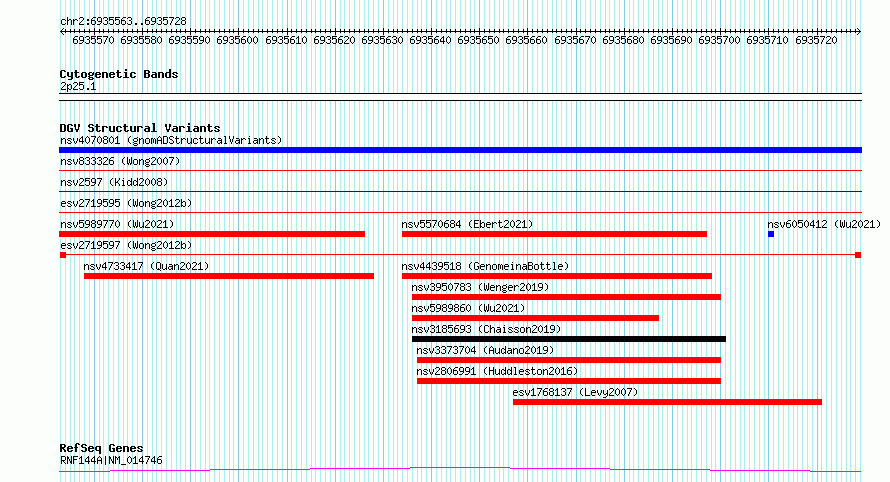Select the red nsv3950783 variant bar
The width and height of the screenshot is (890, 482).
point(566,297)
